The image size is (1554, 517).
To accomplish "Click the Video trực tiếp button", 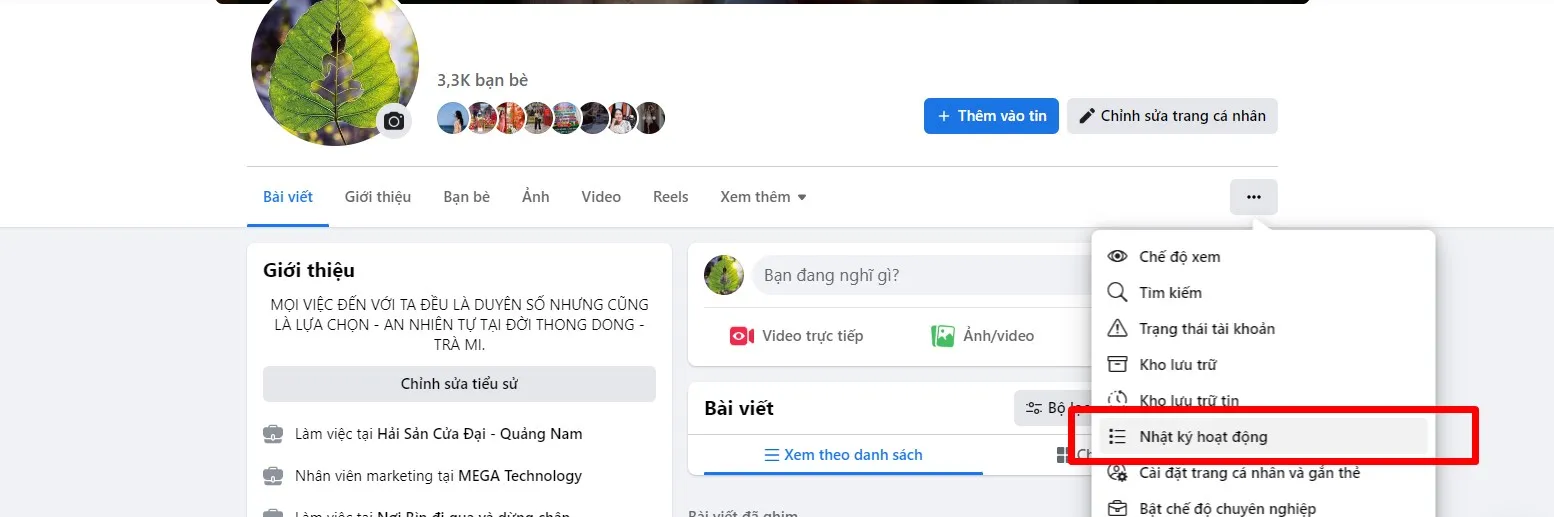I will click(796, 336).
